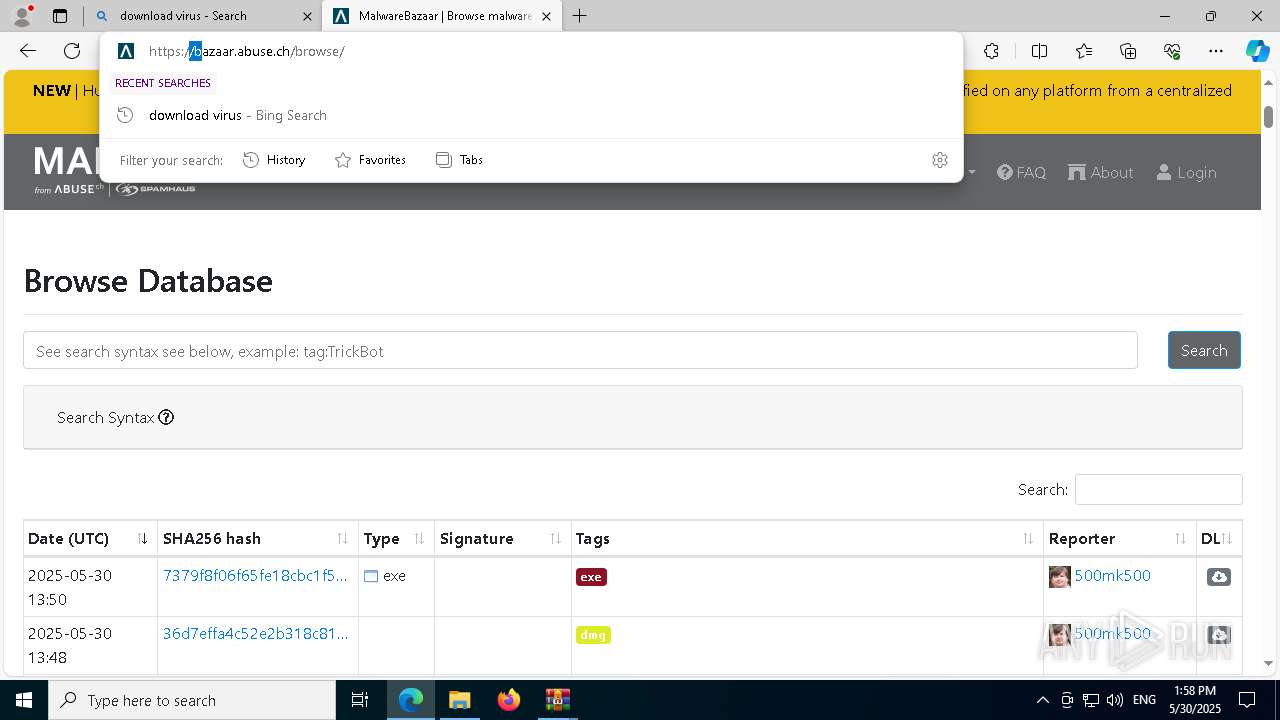This screenshot has height=720, width=1280.
Task: Click the scrollbar down arrow
Action: click(x=1269, y=663)
